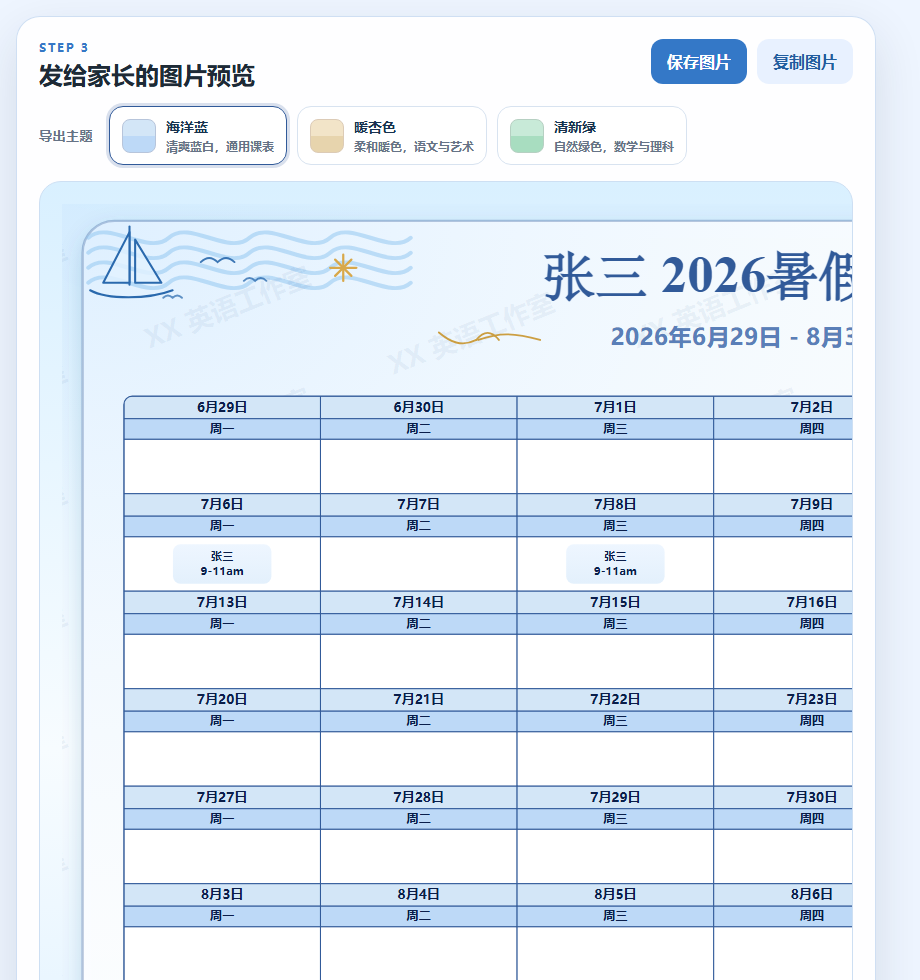Click the 7月13日 header cell

[222, 602]
